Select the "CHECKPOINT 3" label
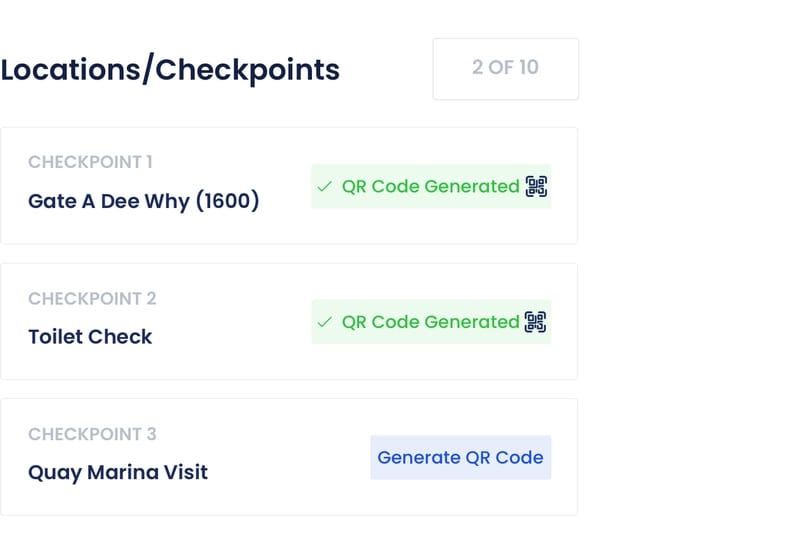The height and width of the screenshot is (556, 800). [x=92, y=434]
